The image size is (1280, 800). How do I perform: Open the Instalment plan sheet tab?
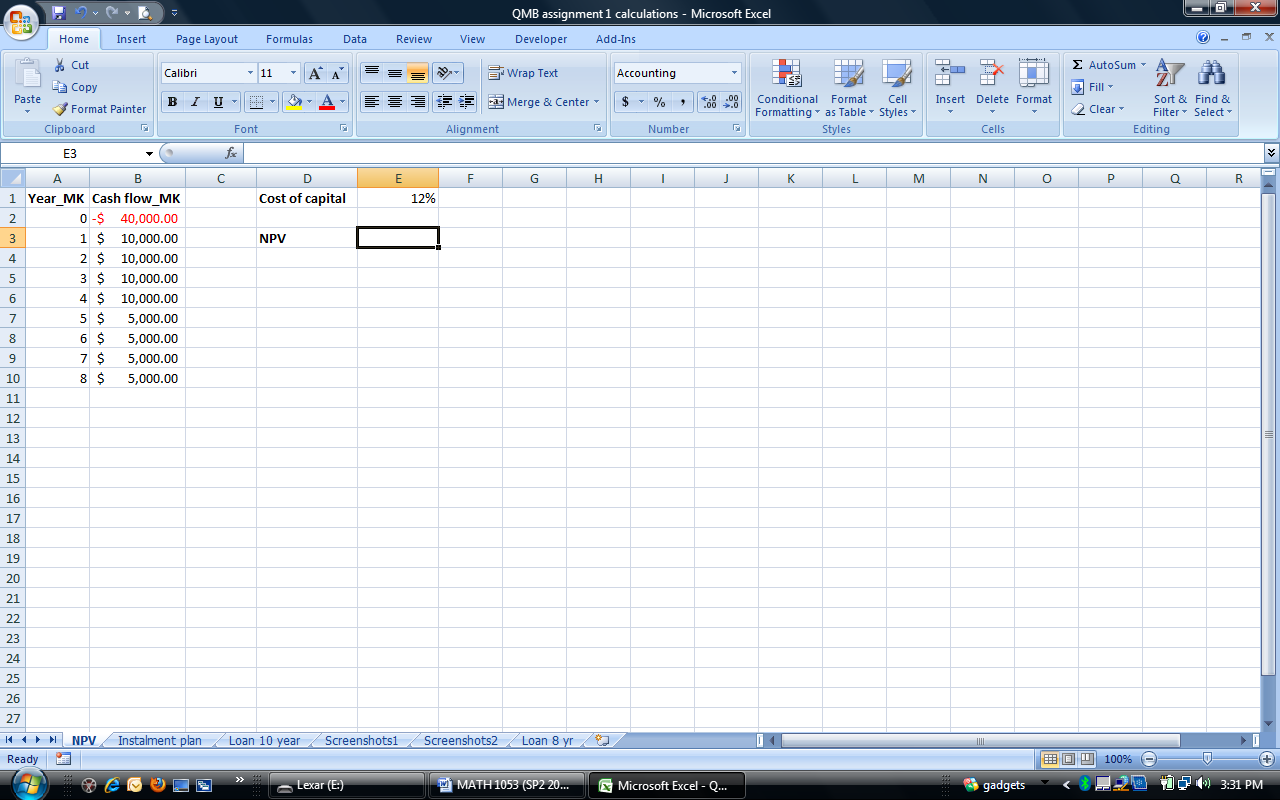159,741
